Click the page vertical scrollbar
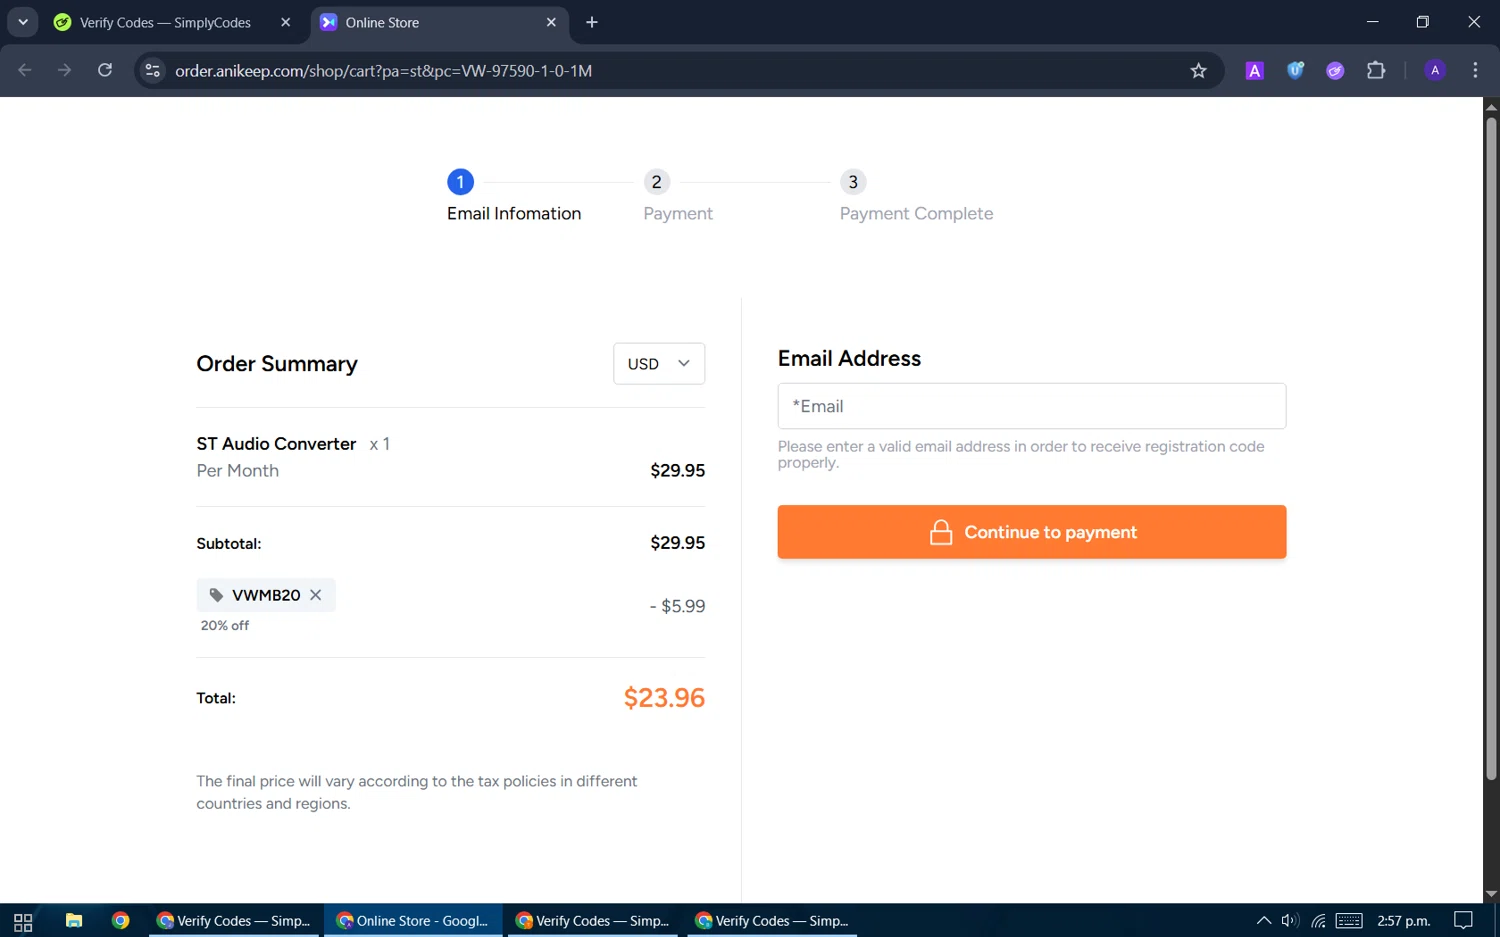 tap(1491, 449)
